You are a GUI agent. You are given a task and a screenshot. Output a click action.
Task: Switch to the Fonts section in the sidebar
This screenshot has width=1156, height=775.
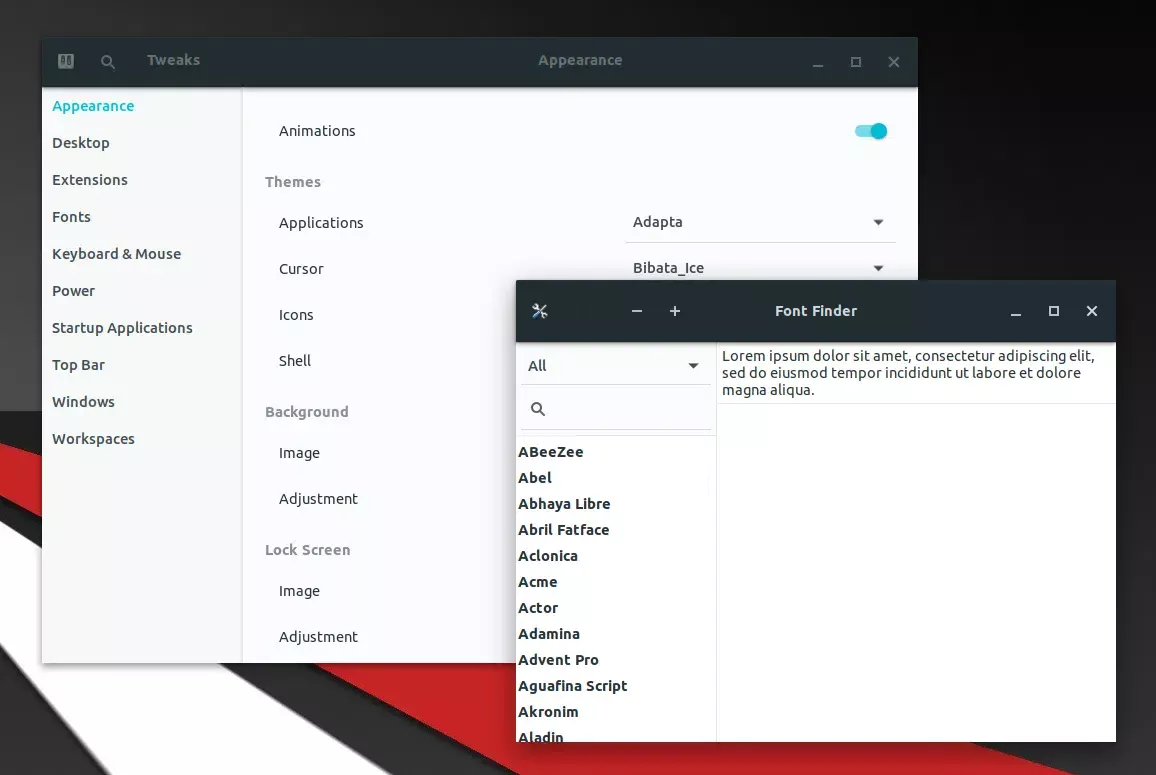pyautogui.click(x=72, y=217)
